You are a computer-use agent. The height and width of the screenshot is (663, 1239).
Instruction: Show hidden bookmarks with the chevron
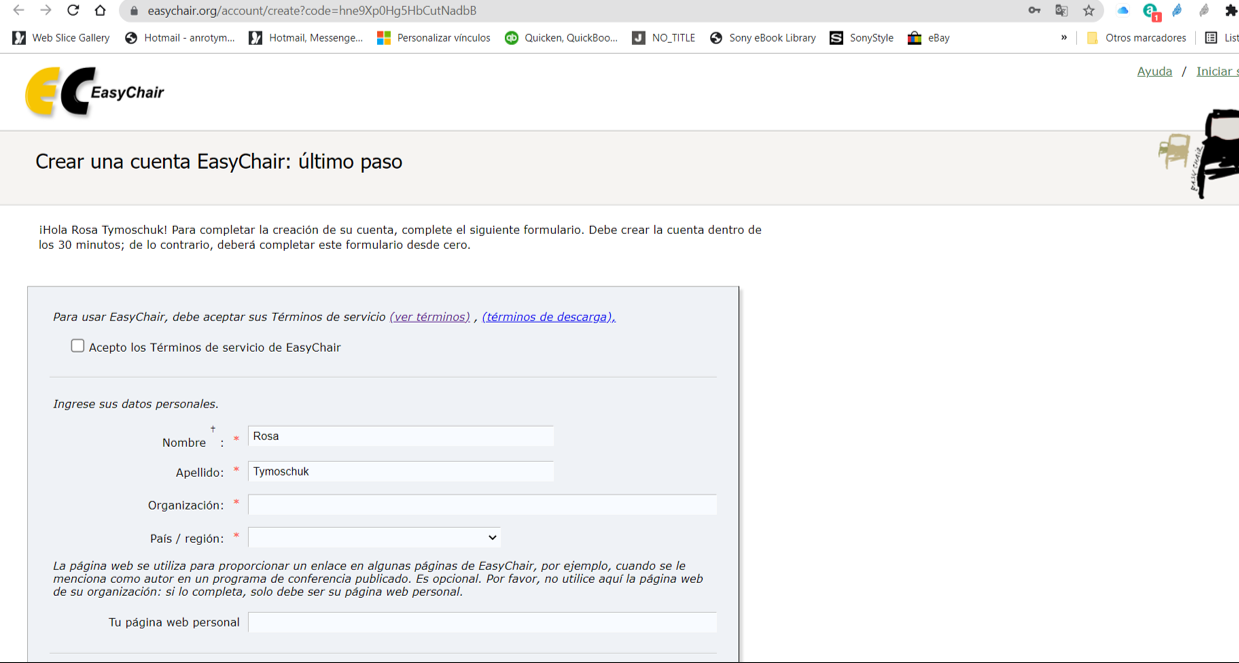coord(1064,38)
